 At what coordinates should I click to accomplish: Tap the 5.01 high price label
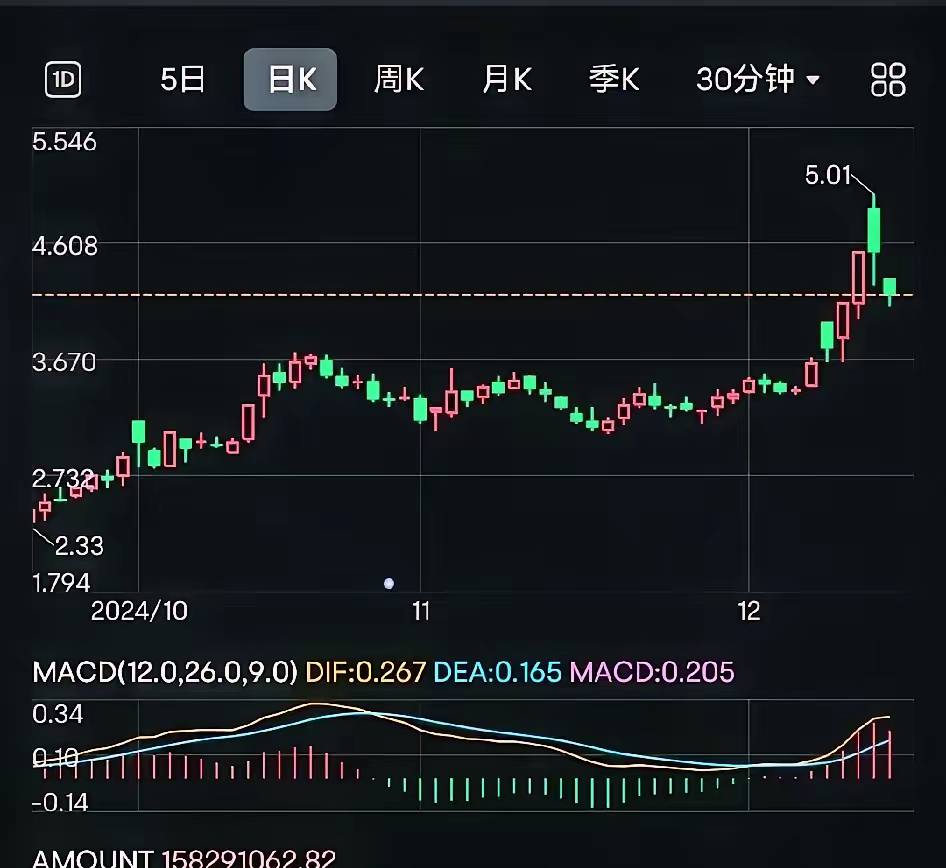tap(827, 176)
